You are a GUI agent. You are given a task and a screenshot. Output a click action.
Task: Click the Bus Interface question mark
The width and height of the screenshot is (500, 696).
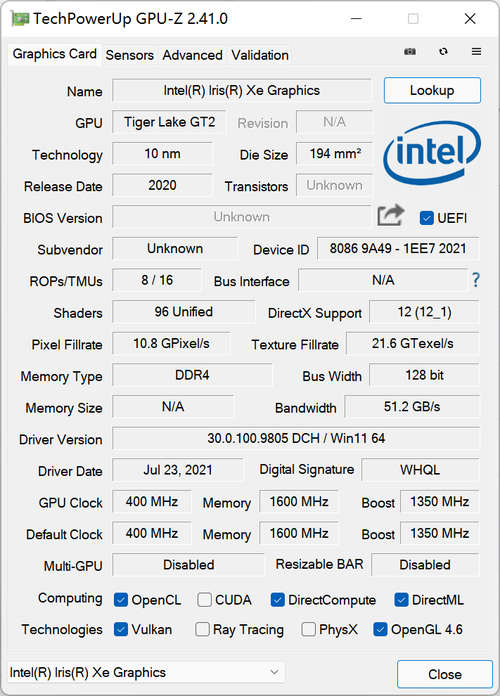point(476,280)
